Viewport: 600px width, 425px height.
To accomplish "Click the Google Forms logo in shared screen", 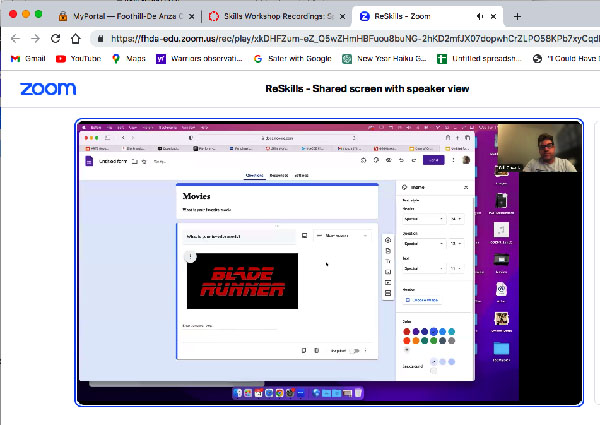I will coord(89,161).
